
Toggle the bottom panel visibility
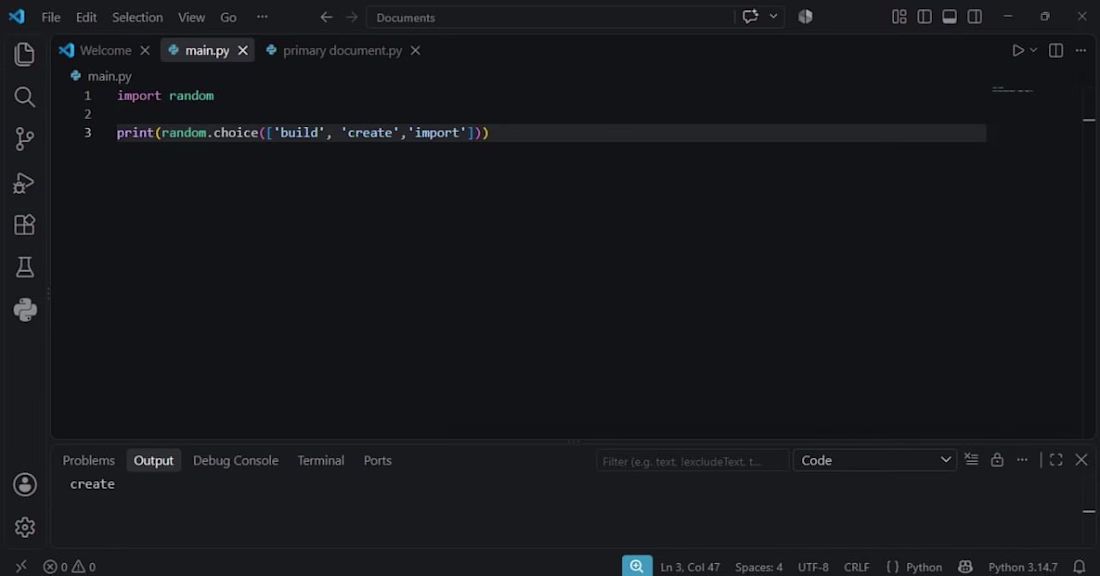[949, 17]
